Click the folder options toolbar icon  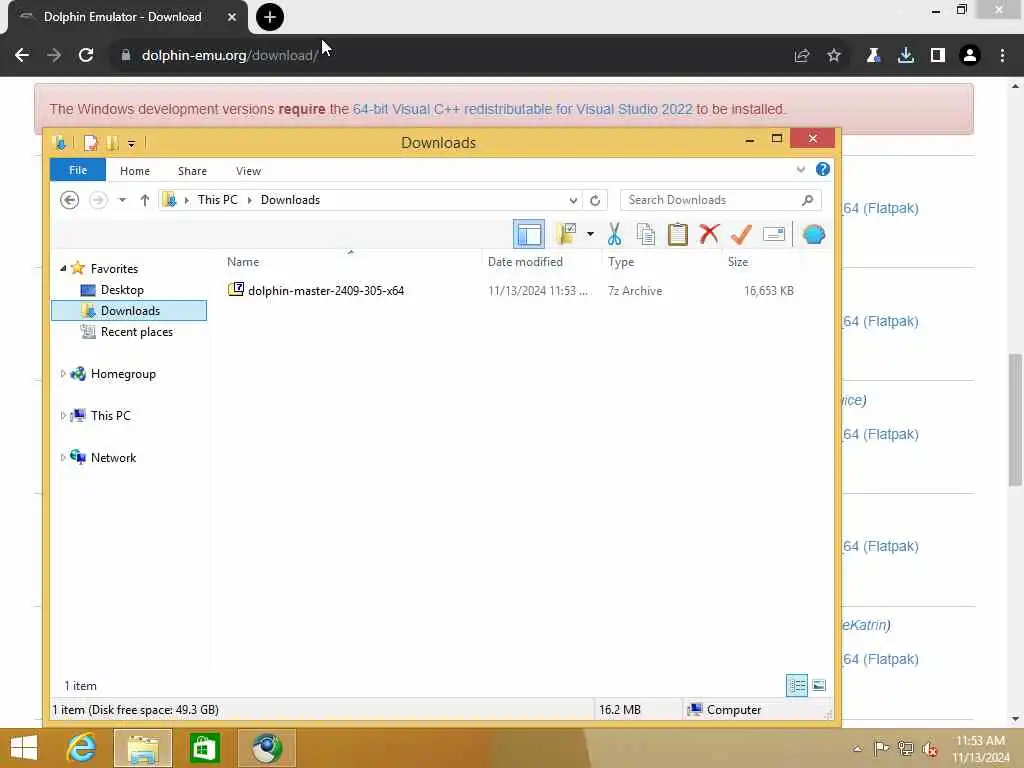[566, 234]
